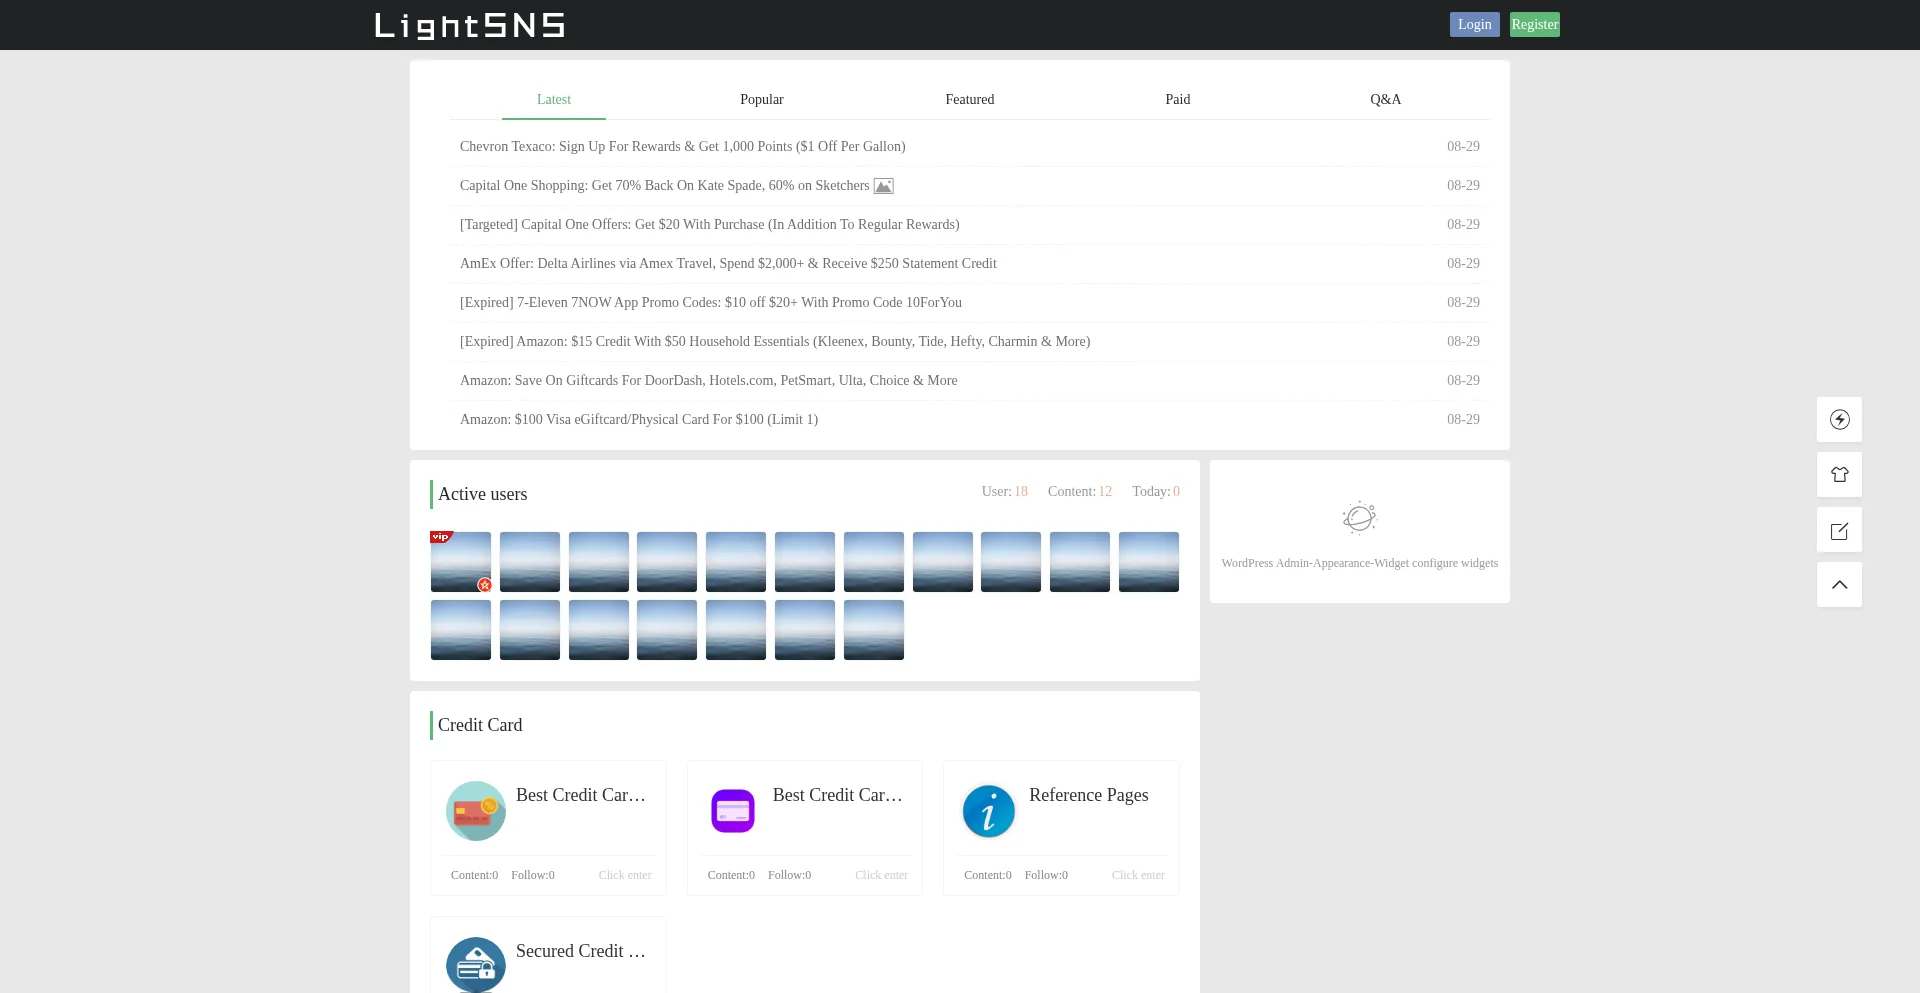Open the Chevron Texaco rewards post
Image resolution: width=1920 pixels, height=993 pixels.
[683, 147]
